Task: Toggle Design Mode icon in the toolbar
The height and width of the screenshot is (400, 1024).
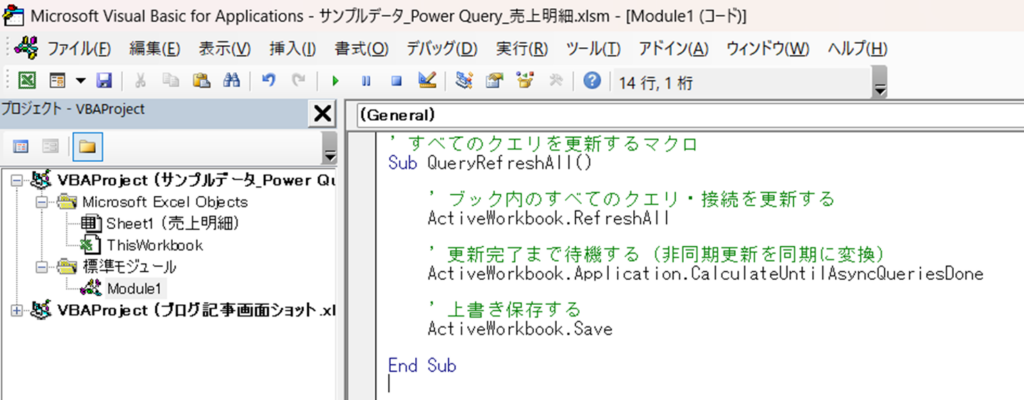Action: (427, 81)
